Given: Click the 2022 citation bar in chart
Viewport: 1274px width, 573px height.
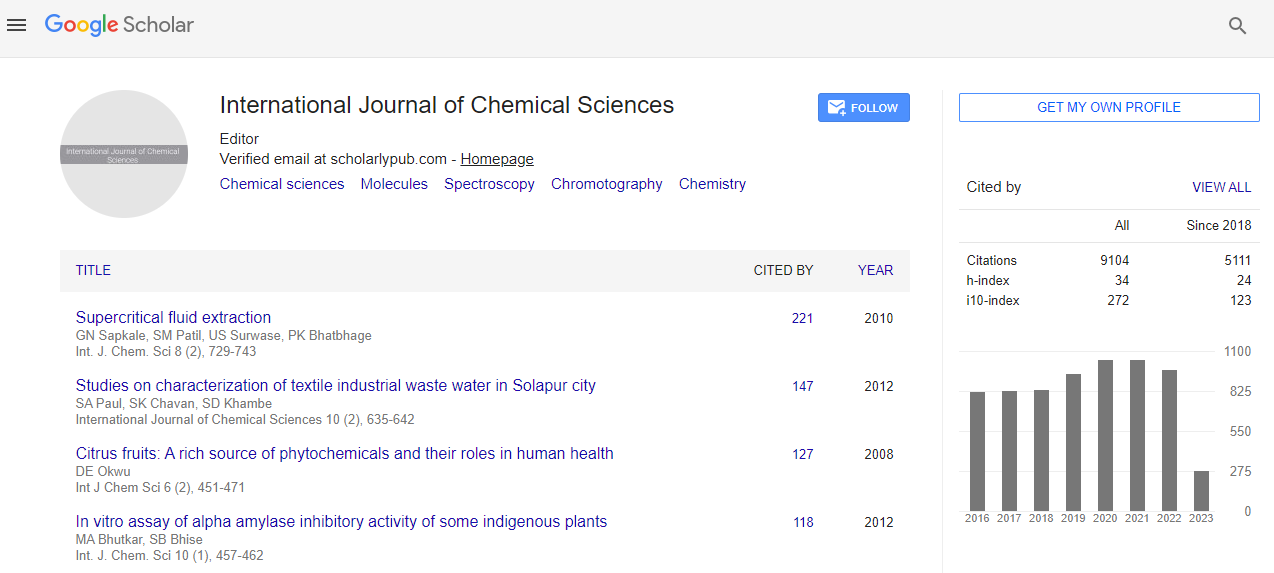Looking at the screenshot, I should (1169, 440).
